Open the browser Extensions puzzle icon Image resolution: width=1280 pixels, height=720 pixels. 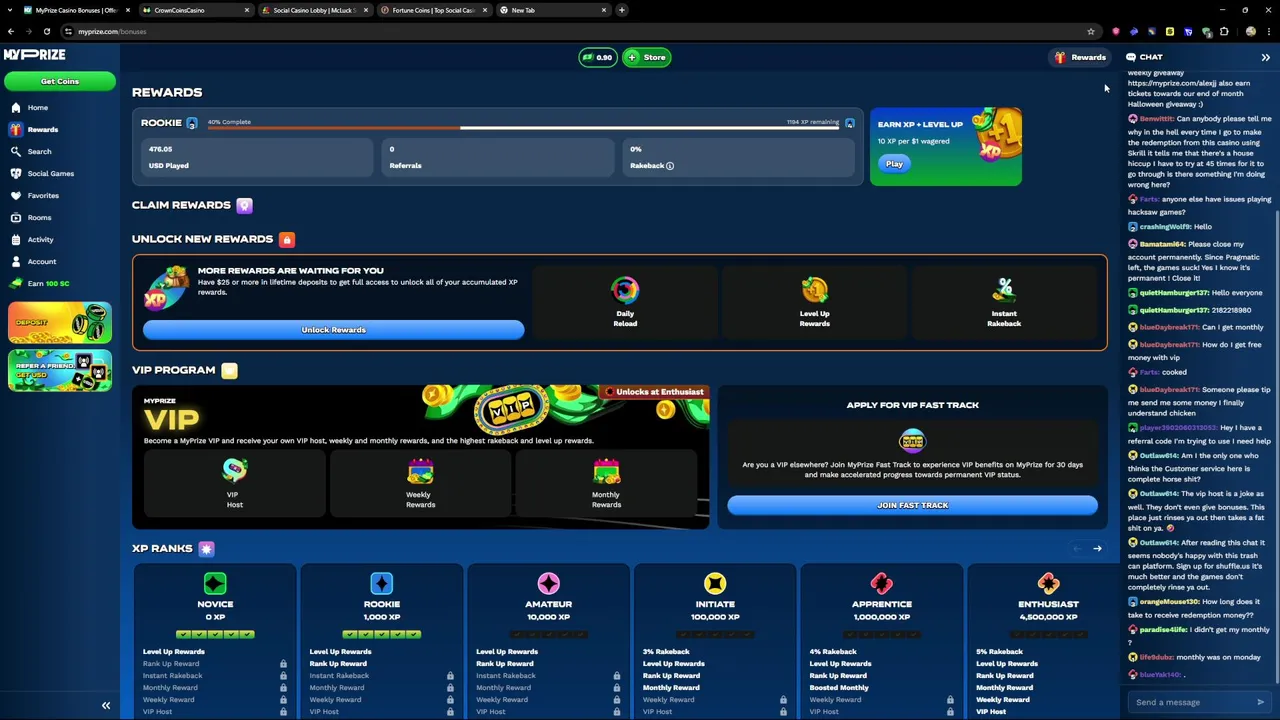[x=1224, y=31]
